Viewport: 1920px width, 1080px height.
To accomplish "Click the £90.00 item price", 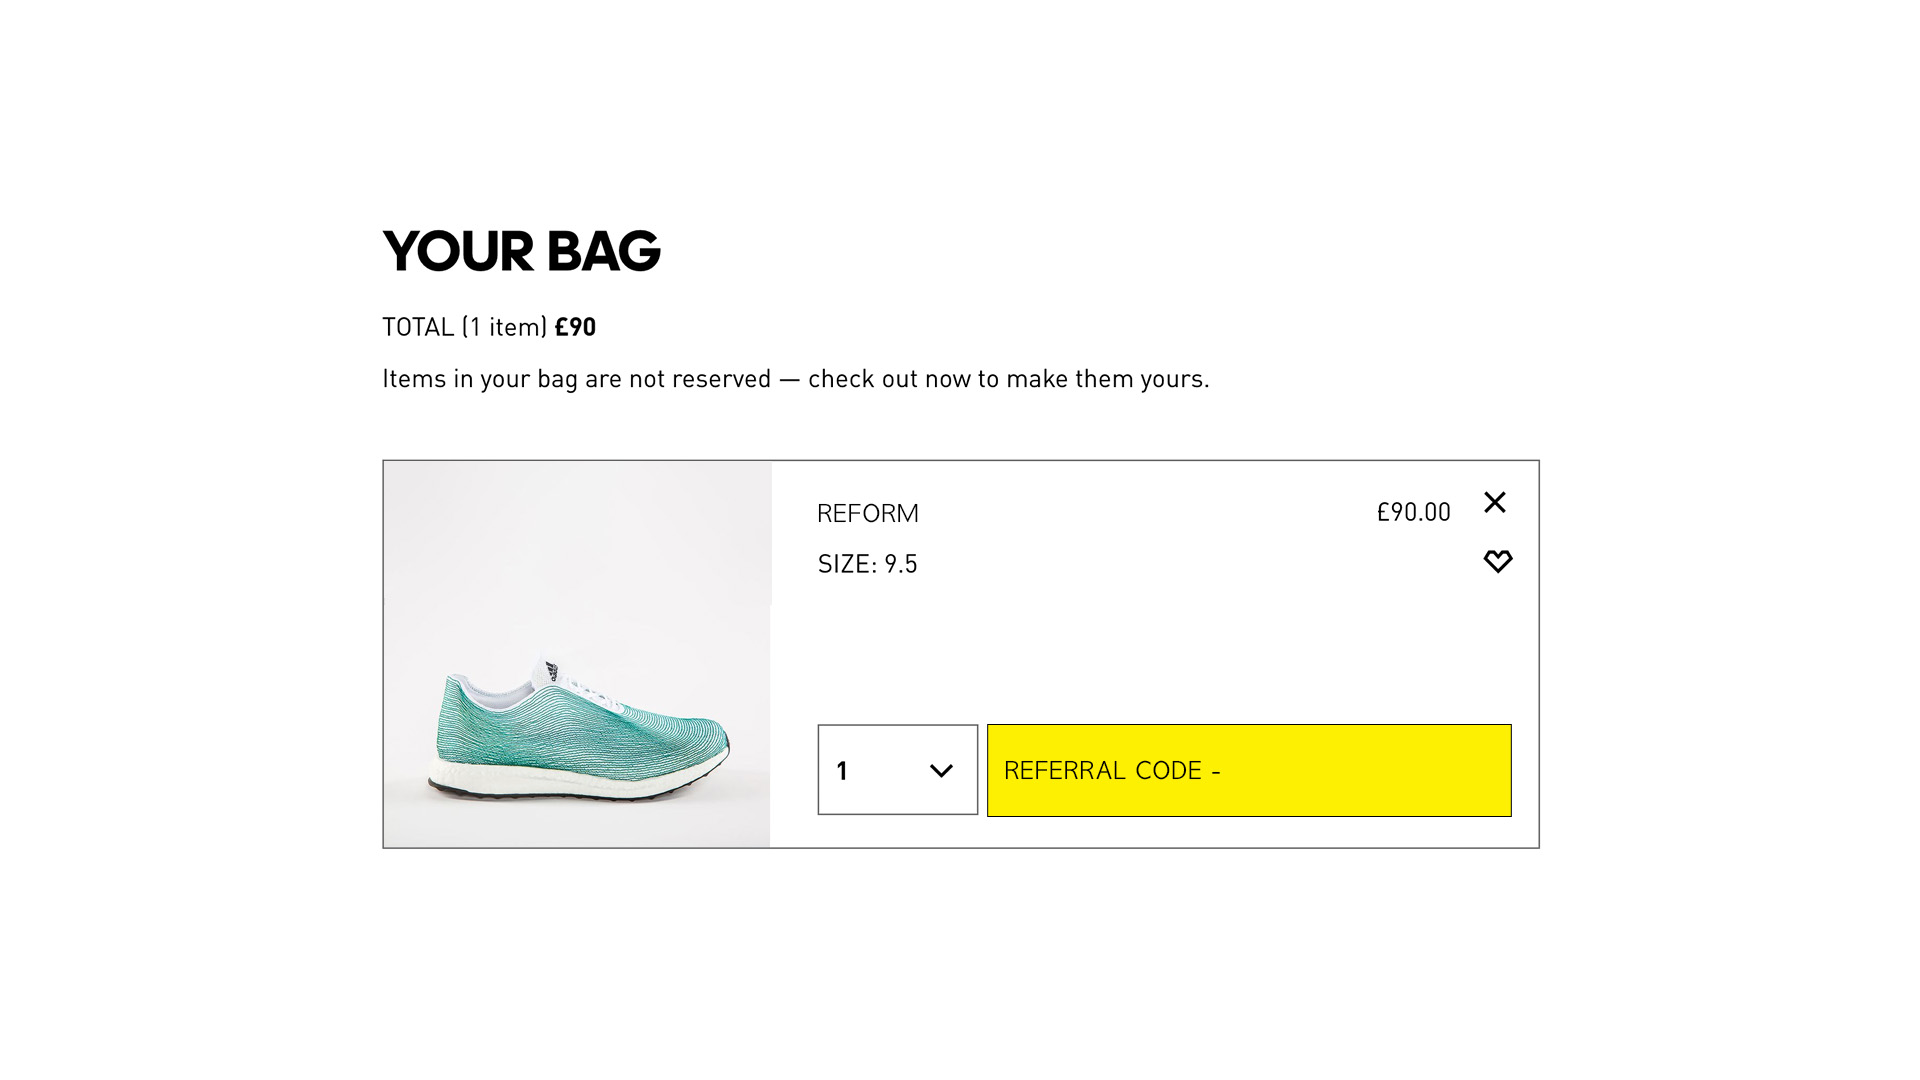I will pyautogui.click(x=1413, y=512).
